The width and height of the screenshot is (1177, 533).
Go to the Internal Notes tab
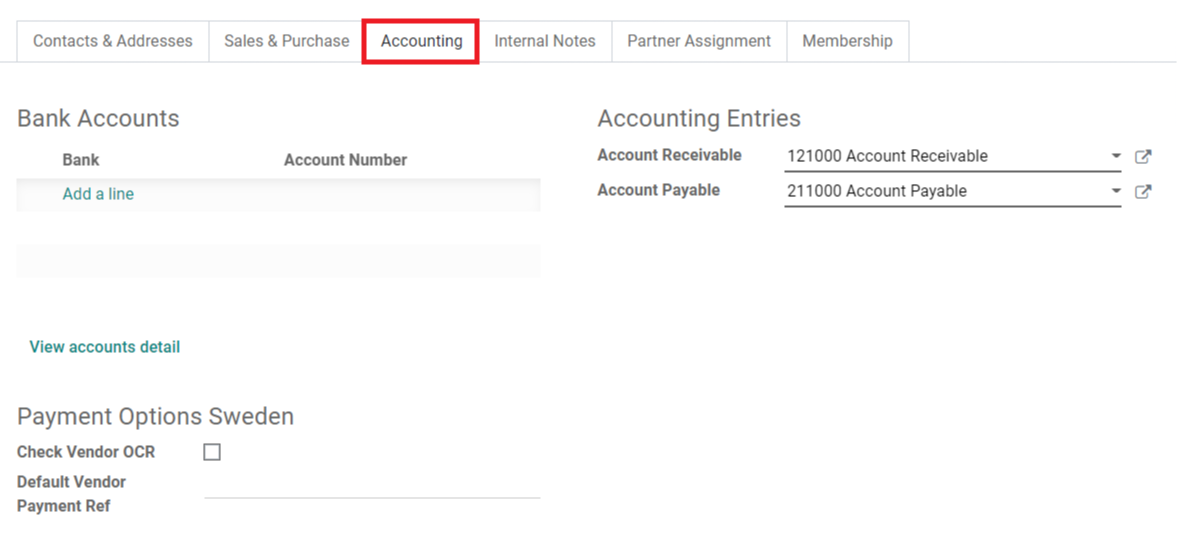[544, 41]
